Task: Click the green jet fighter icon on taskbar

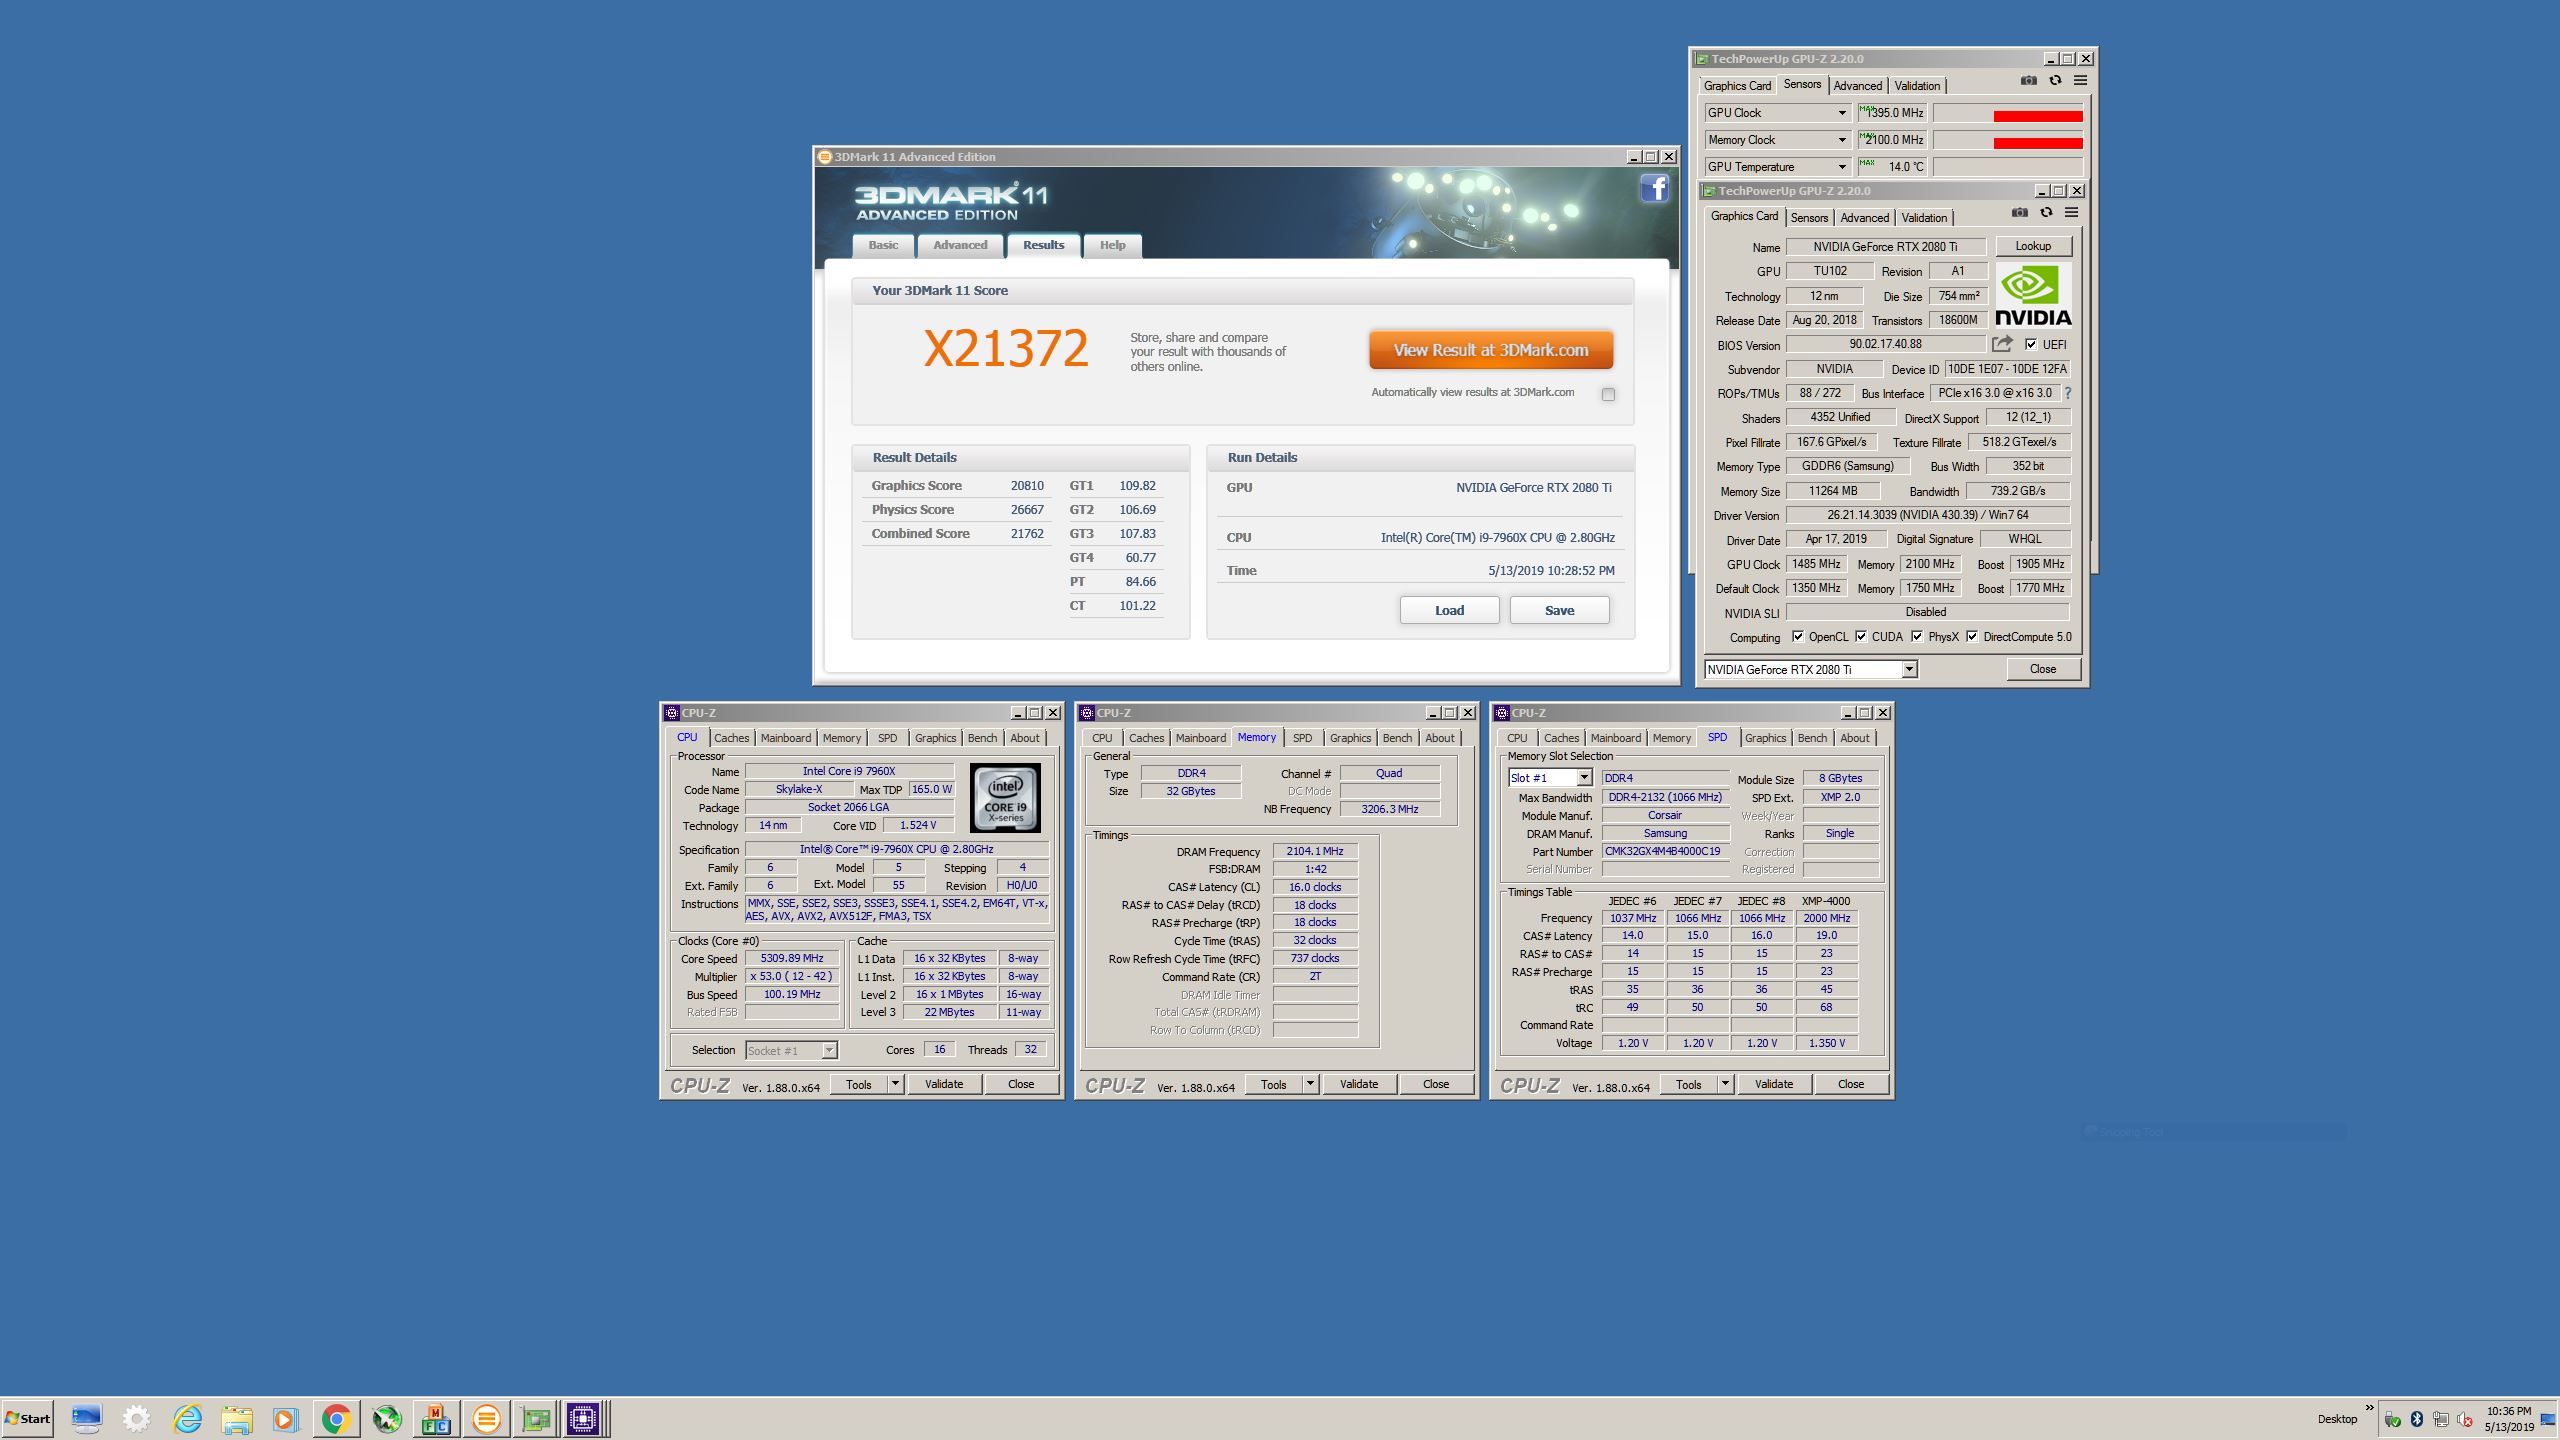Action: [x=386, y=1418]
